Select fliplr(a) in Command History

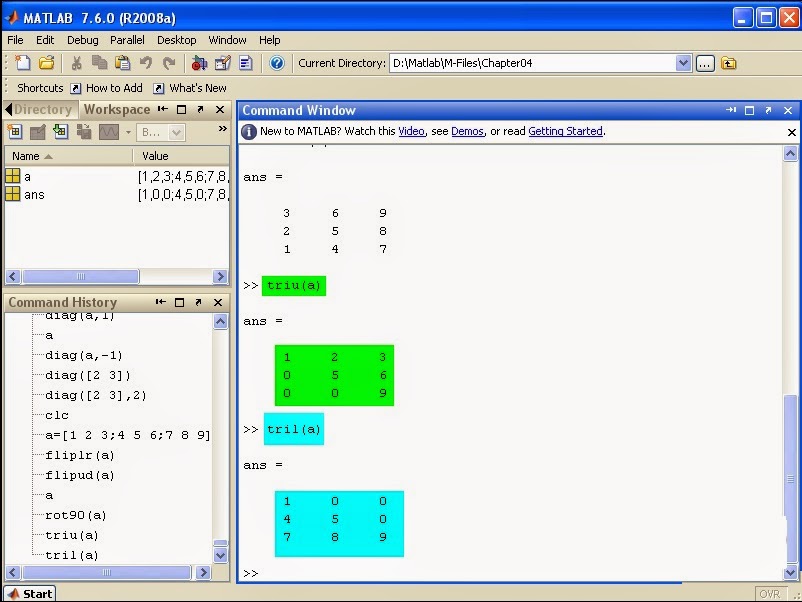coord(80,455)
